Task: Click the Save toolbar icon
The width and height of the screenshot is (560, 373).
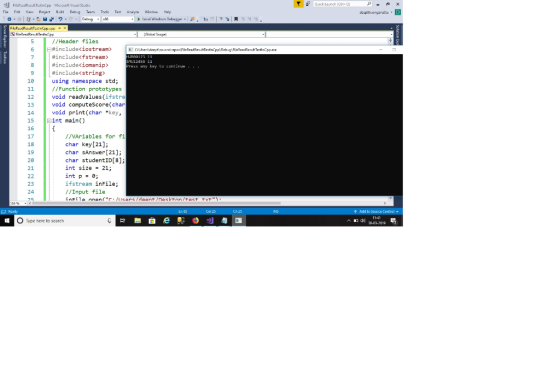Action: (45, 19)
